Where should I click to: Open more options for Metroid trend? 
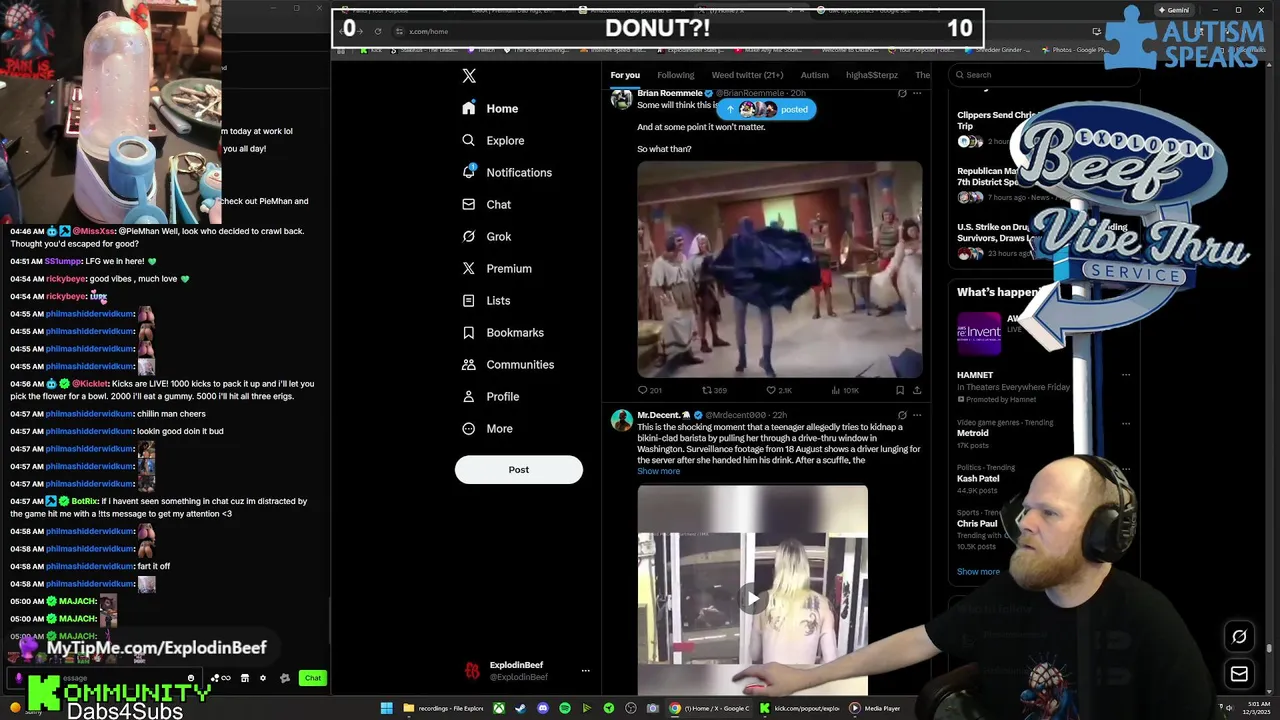tap(1126, 423)
